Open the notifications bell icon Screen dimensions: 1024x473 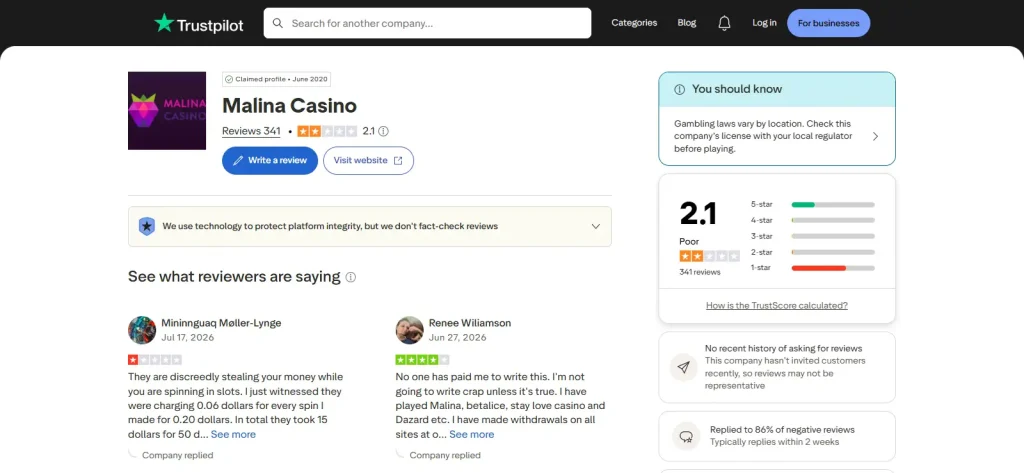(724, 23)
